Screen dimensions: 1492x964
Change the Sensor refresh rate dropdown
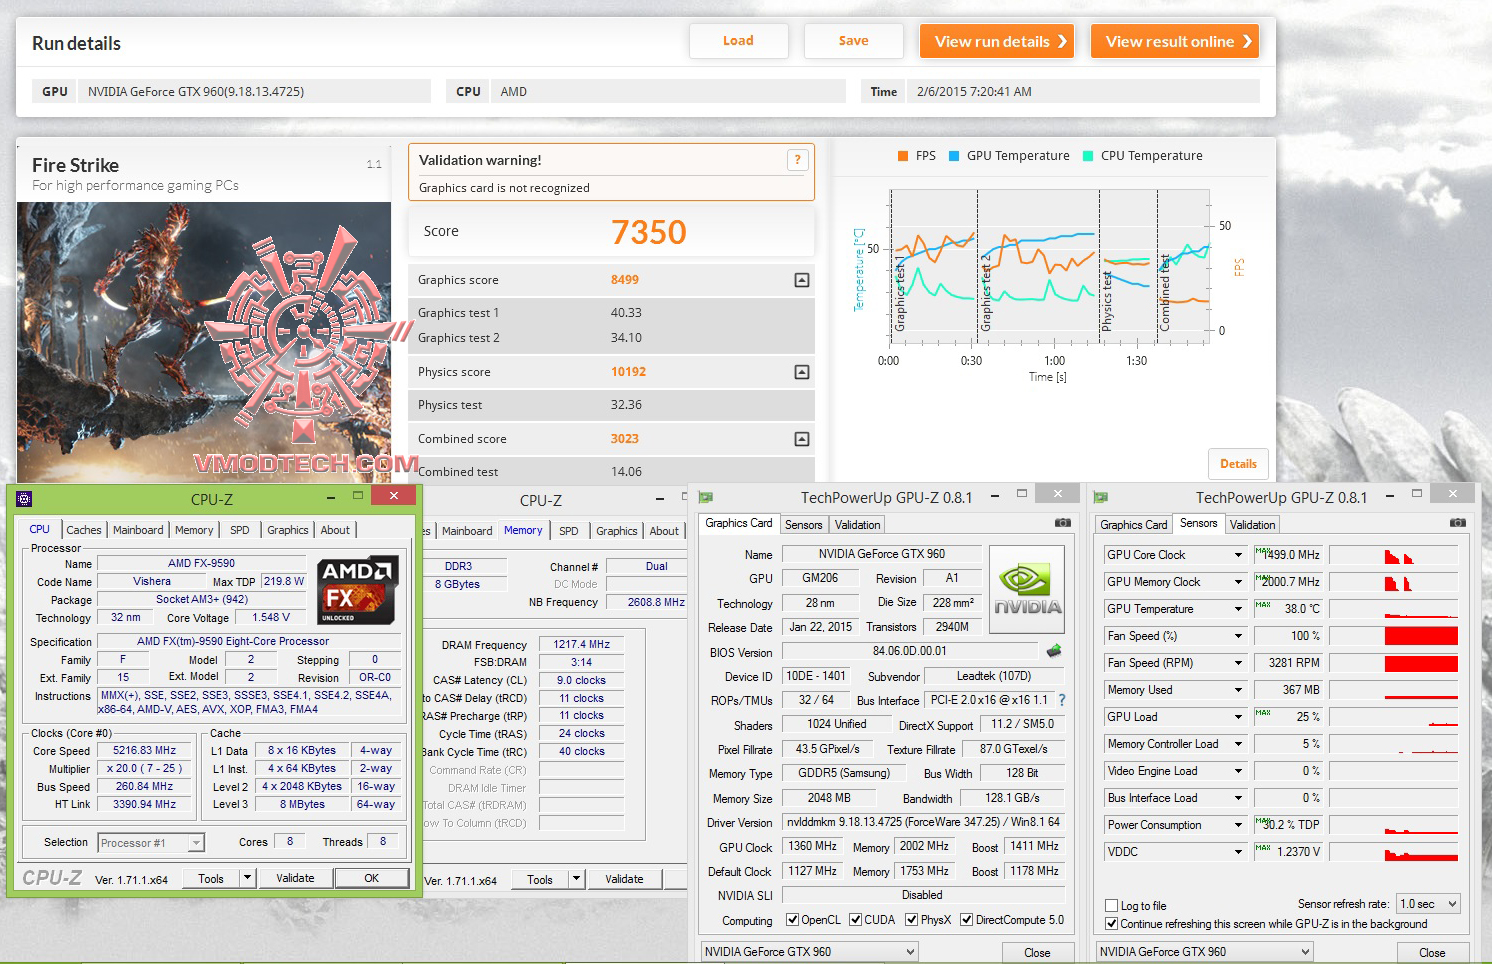(x=1428, y=904)
